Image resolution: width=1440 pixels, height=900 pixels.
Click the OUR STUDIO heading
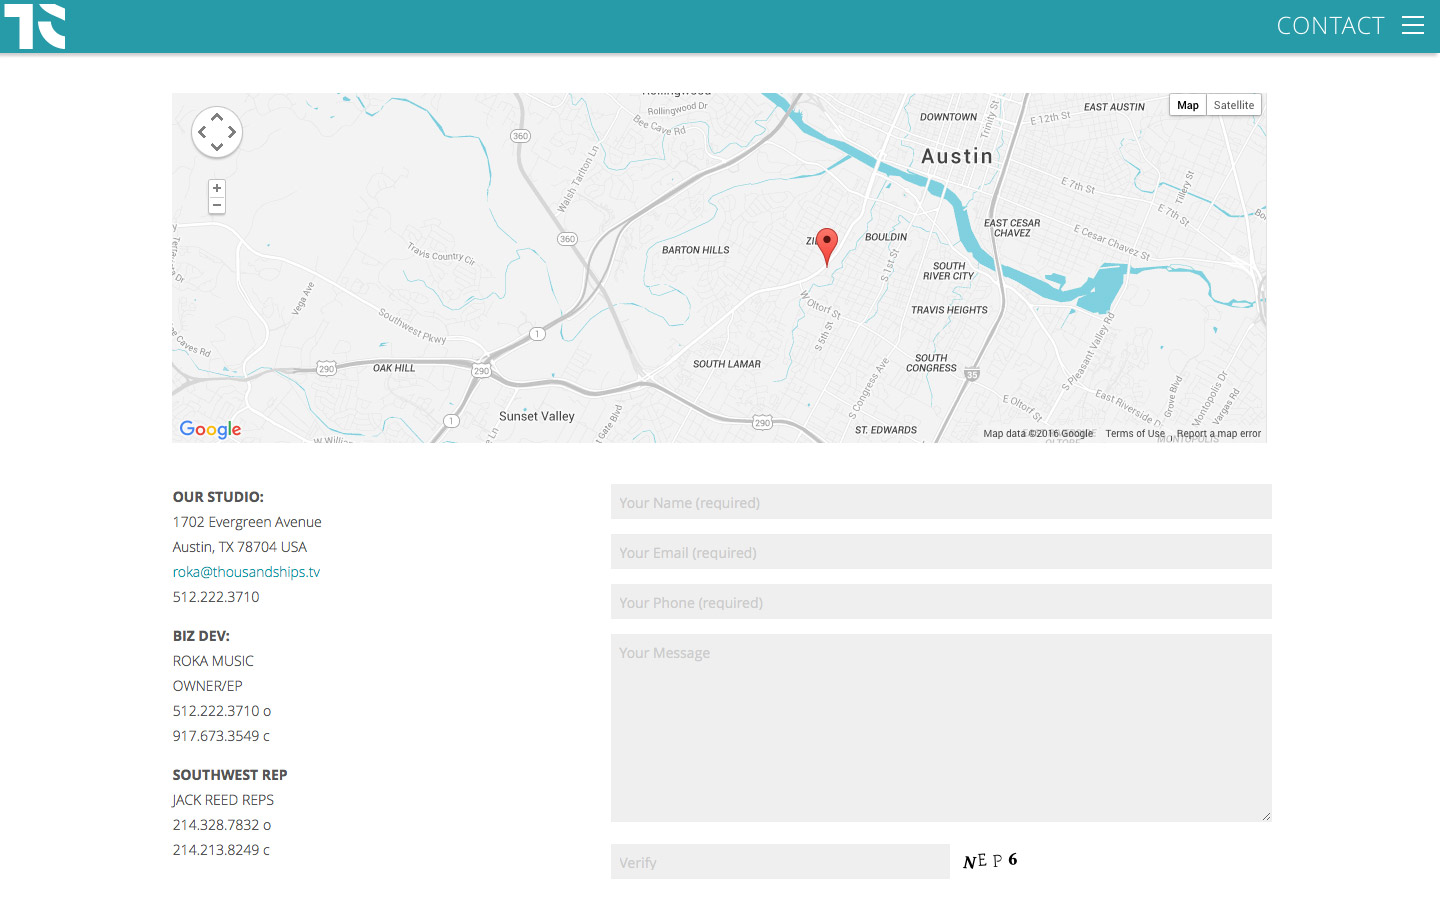click(x=218, y=497)
